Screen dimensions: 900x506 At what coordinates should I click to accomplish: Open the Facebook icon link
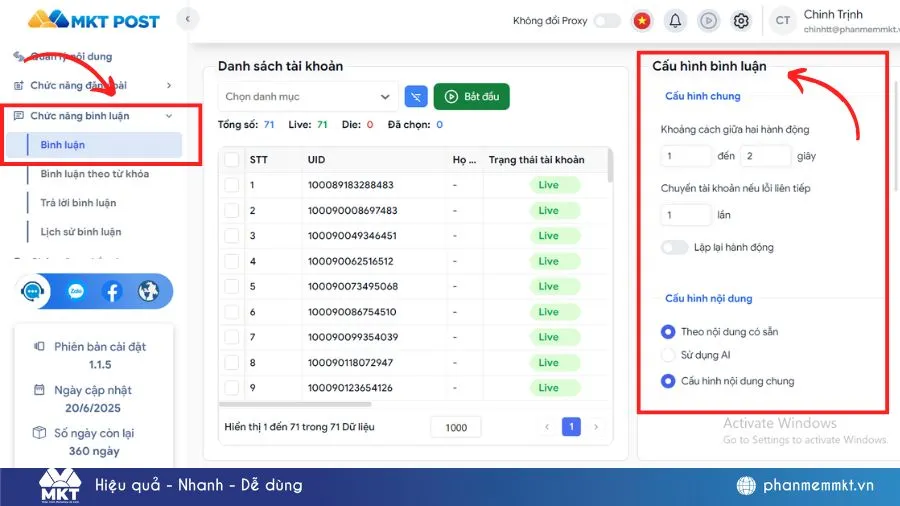tap(112, 291)
